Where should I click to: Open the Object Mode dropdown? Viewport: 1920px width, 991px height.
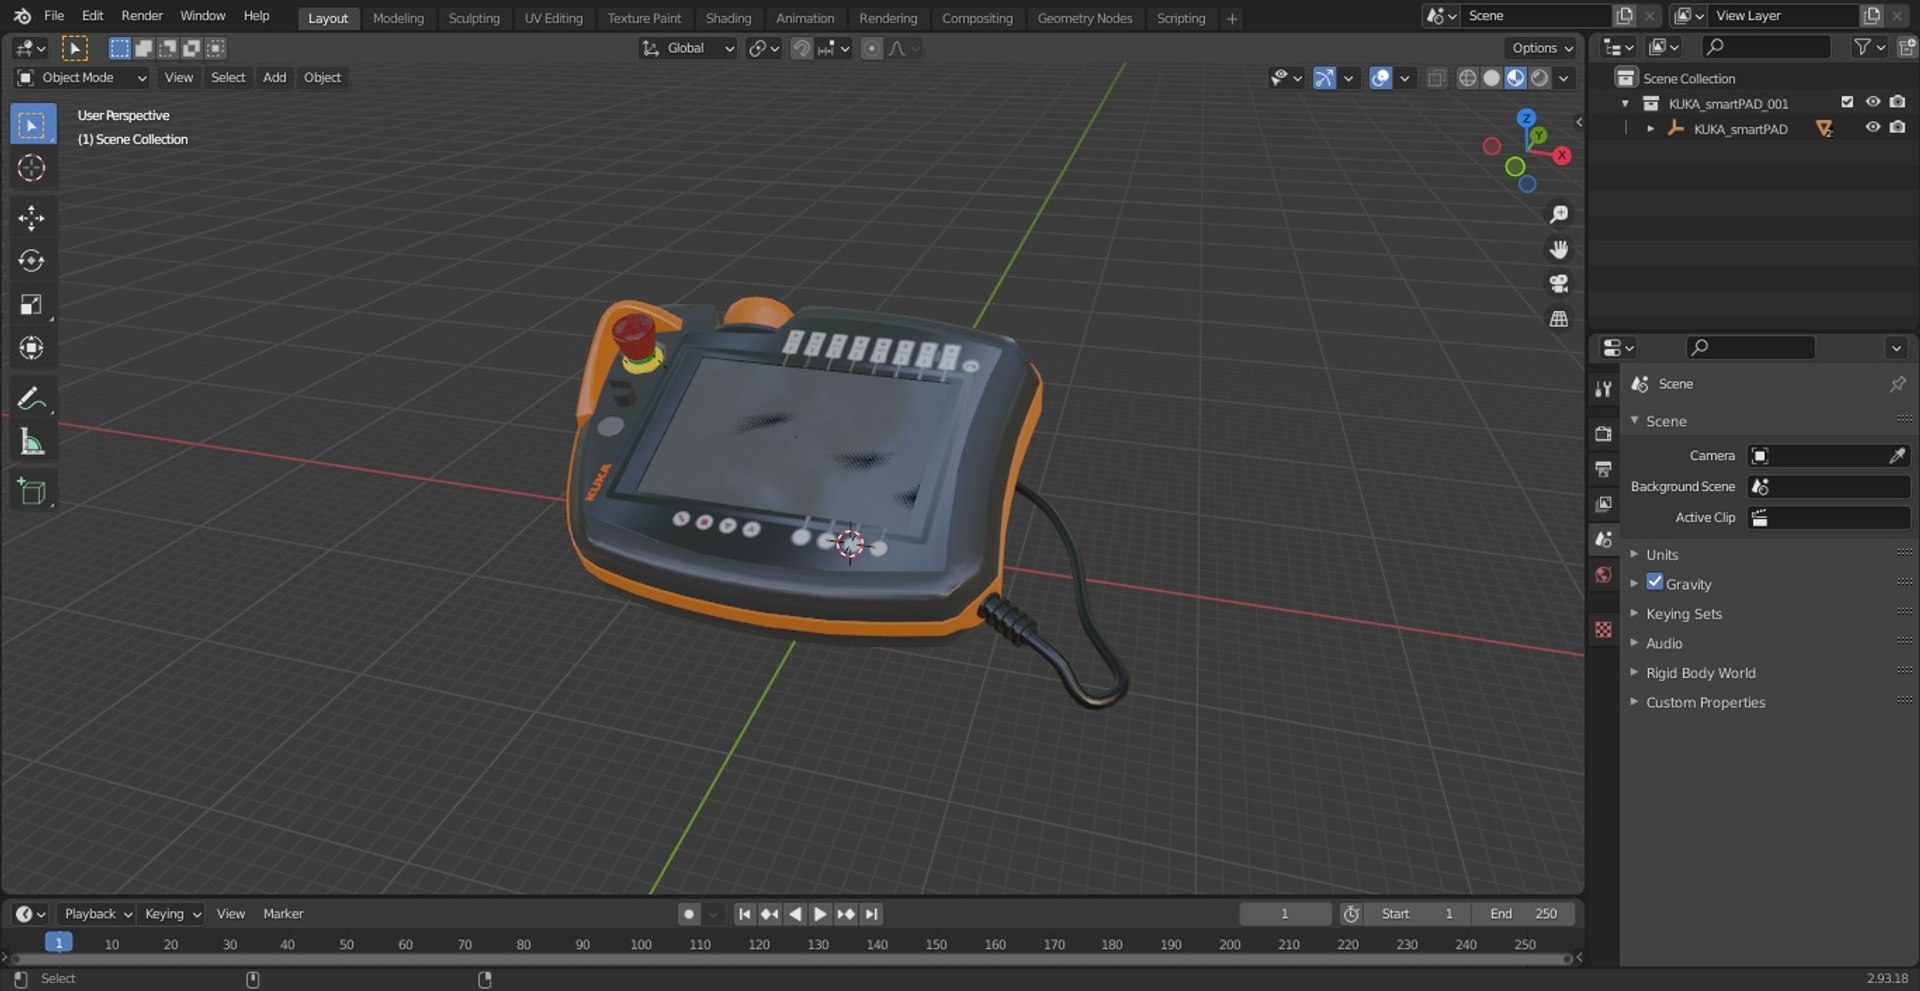pos(82,78)
